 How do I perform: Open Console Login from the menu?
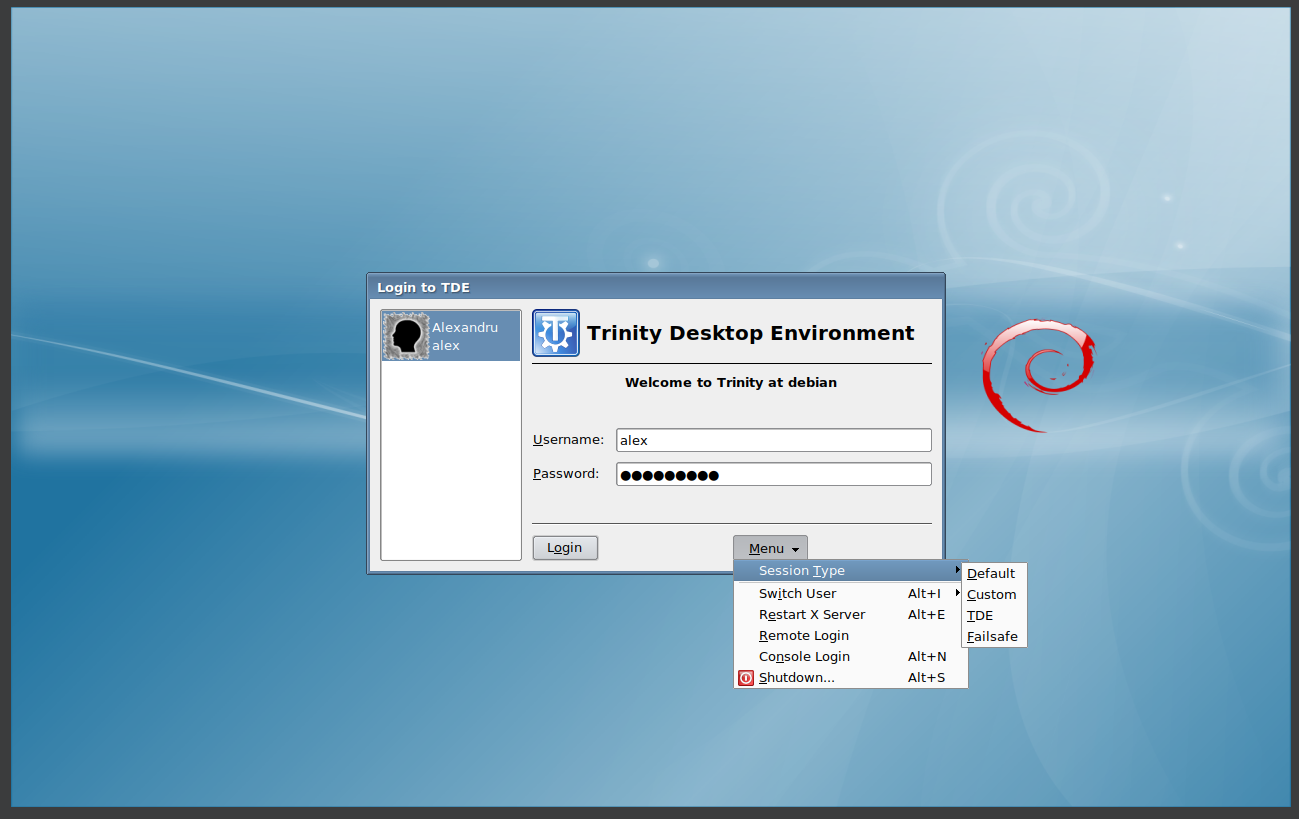[x=804, y=656]
